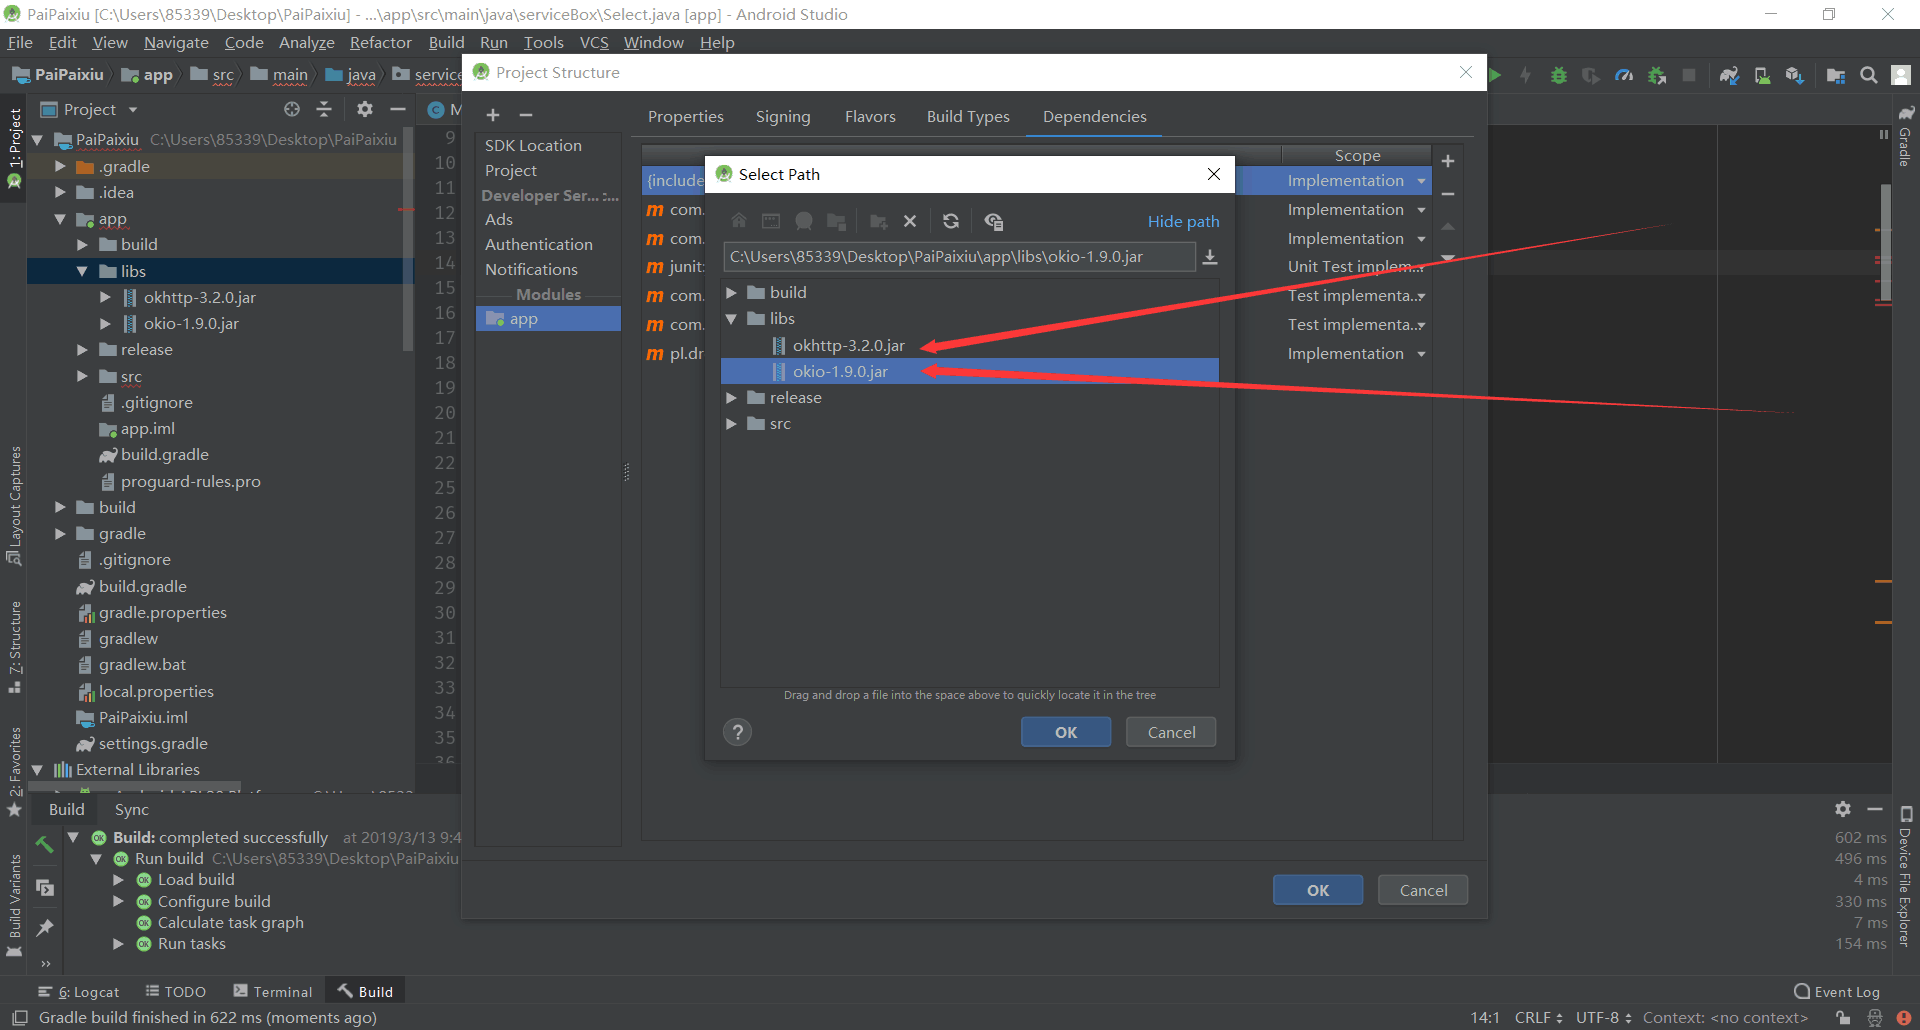Expand the src folder in Select Path
Screen dimensions: 1920x1030
point(731,424)
